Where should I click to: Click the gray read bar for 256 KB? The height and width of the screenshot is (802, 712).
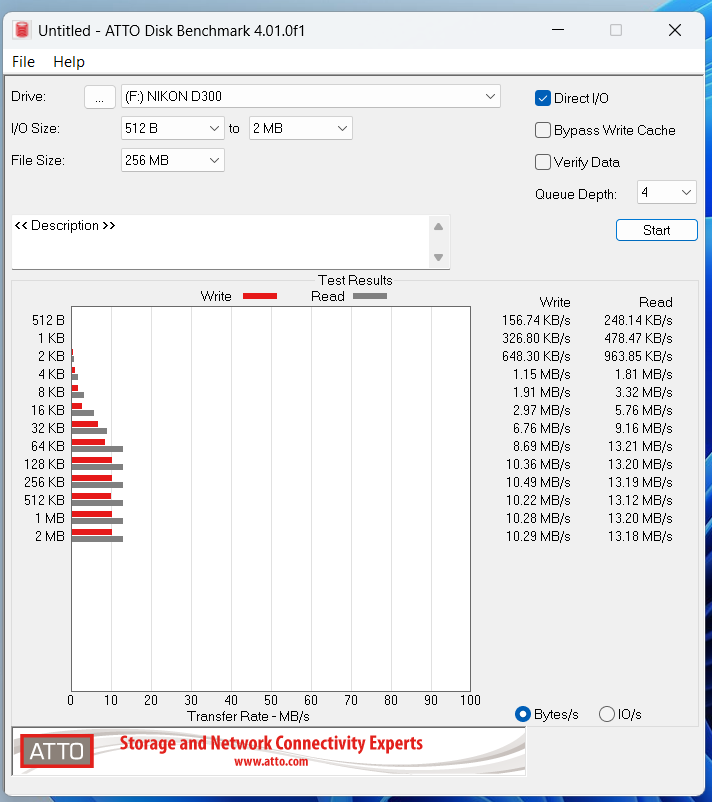(x=97, y=485)
